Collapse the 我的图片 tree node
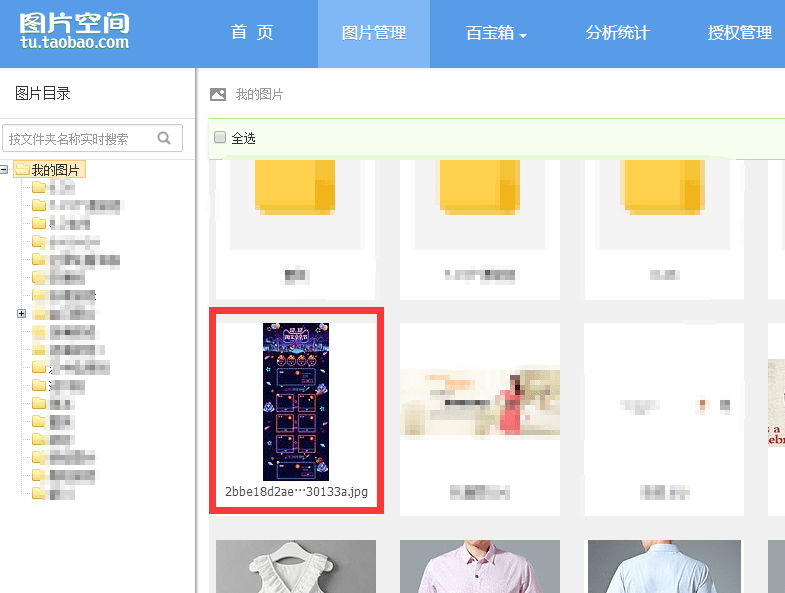785x593 pixels. (4, 170)
